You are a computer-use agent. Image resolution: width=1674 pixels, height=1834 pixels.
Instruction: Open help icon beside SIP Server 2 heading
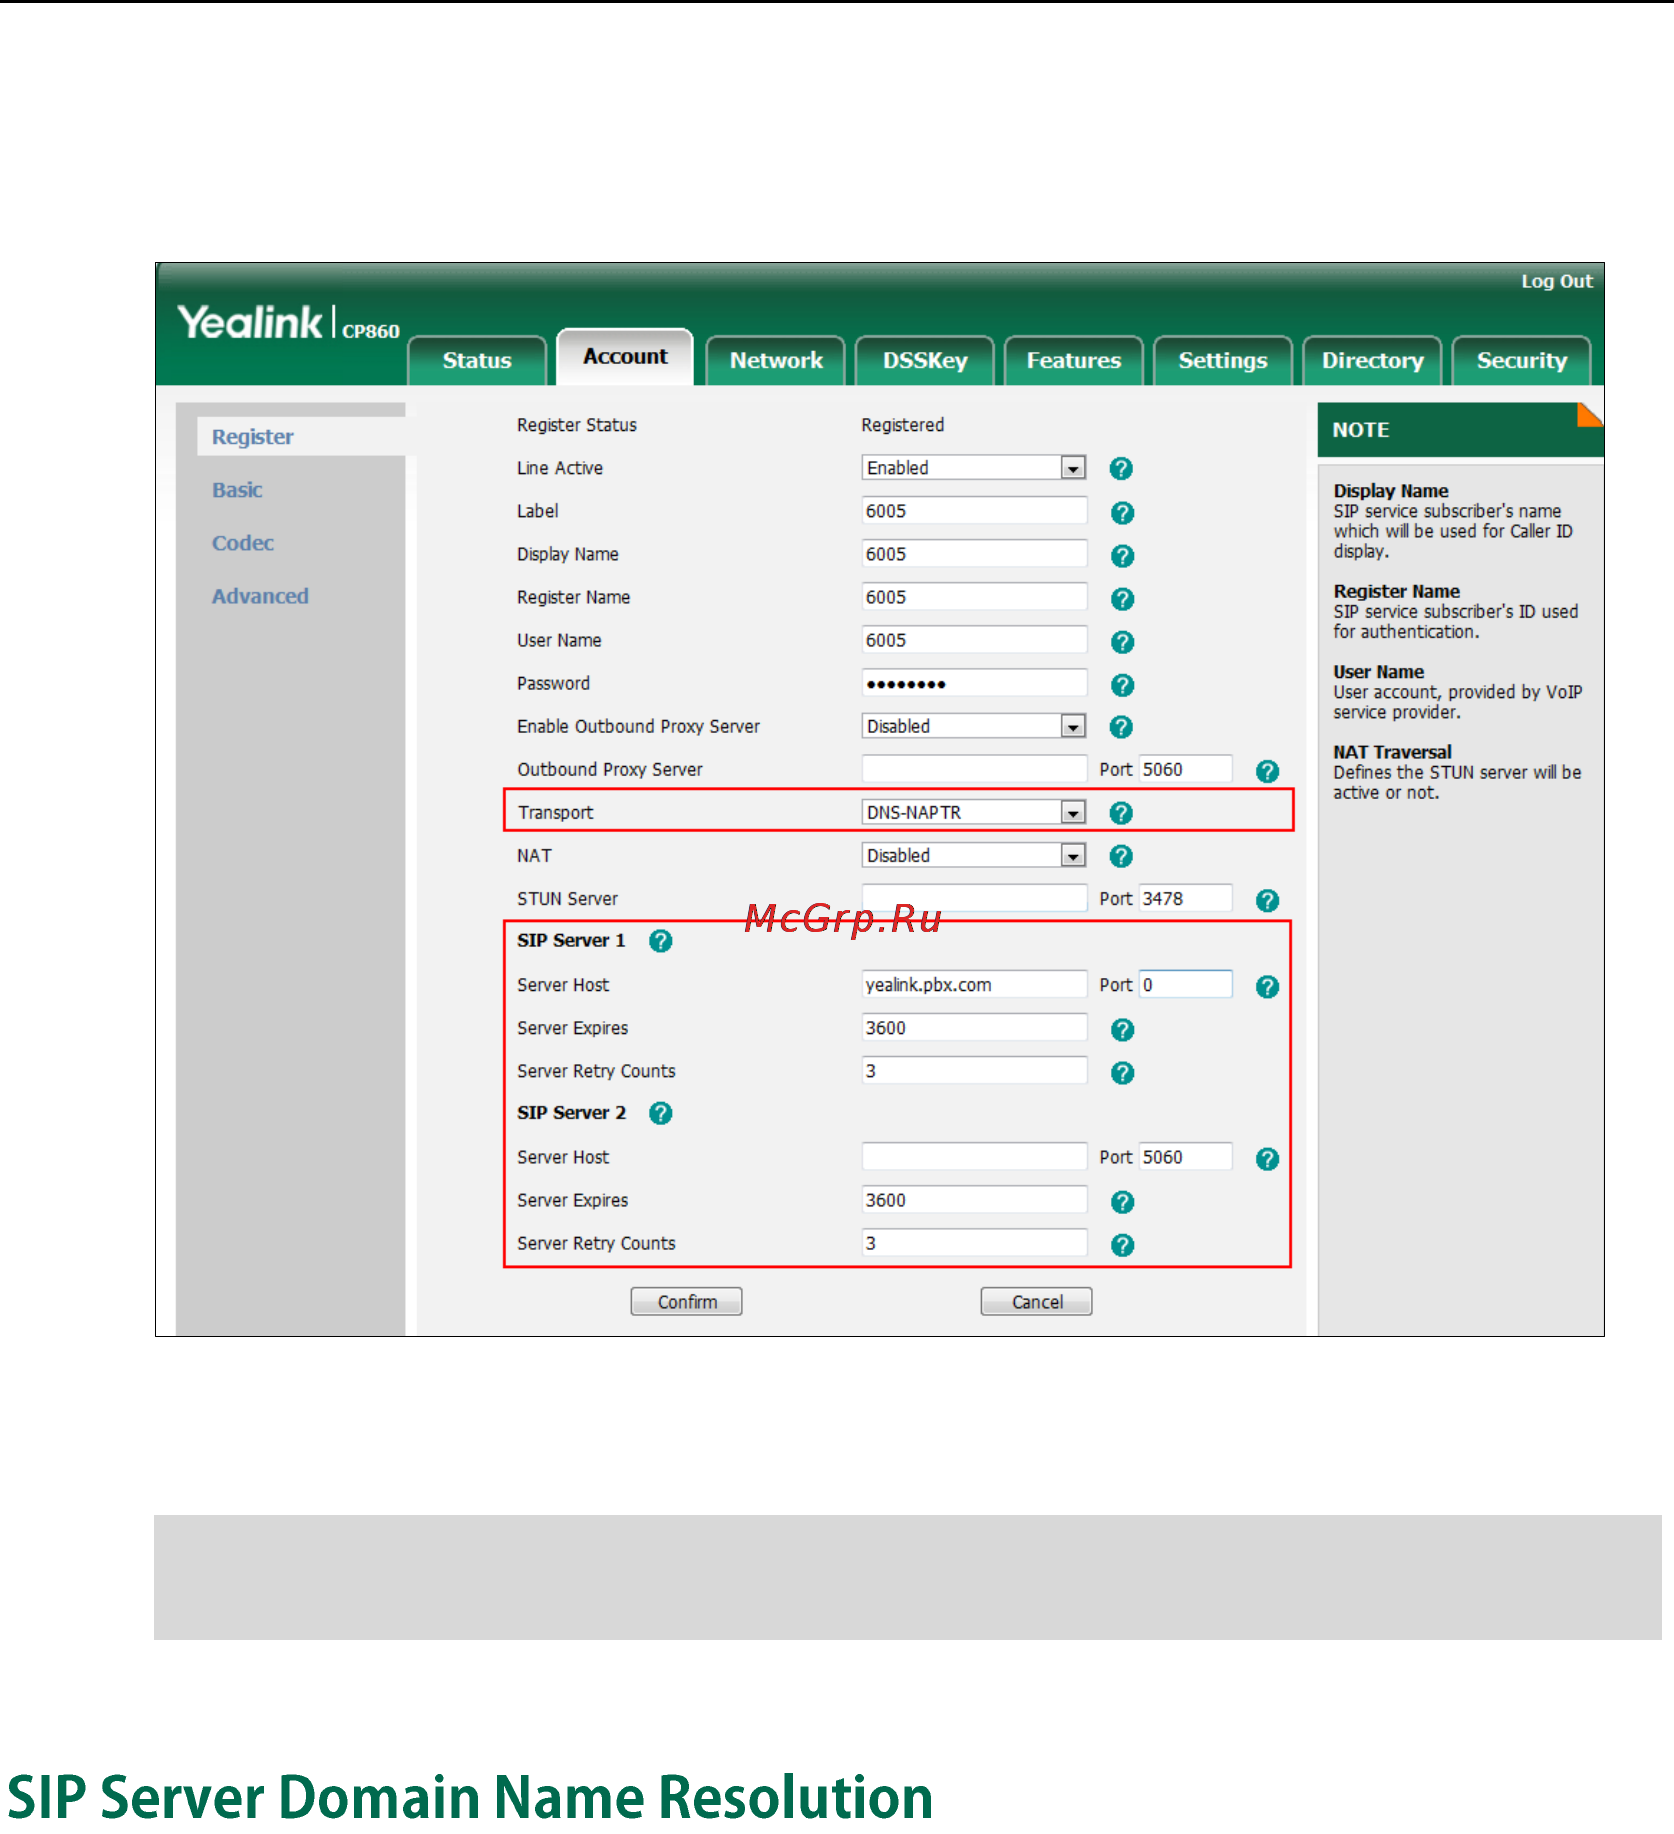[660, 1113]
